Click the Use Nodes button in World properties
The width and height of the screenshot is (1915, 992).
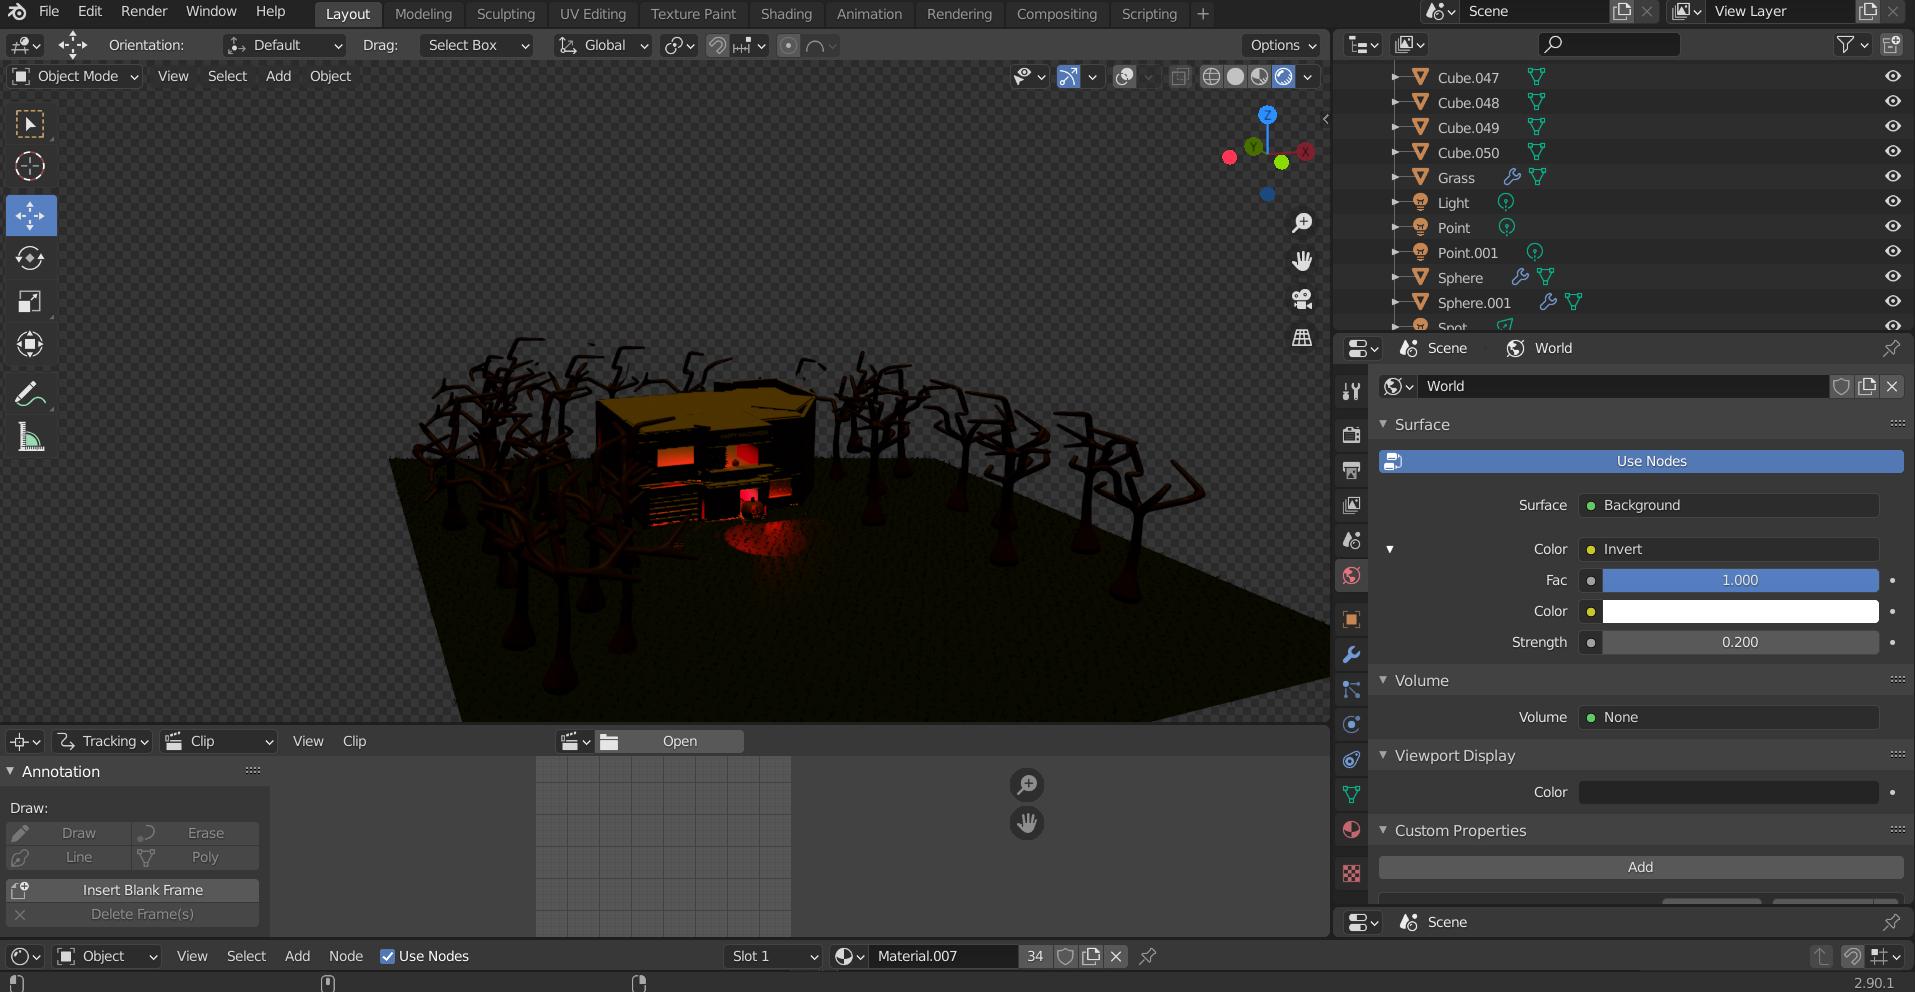pyautogui.click(x=1641, y=461)
